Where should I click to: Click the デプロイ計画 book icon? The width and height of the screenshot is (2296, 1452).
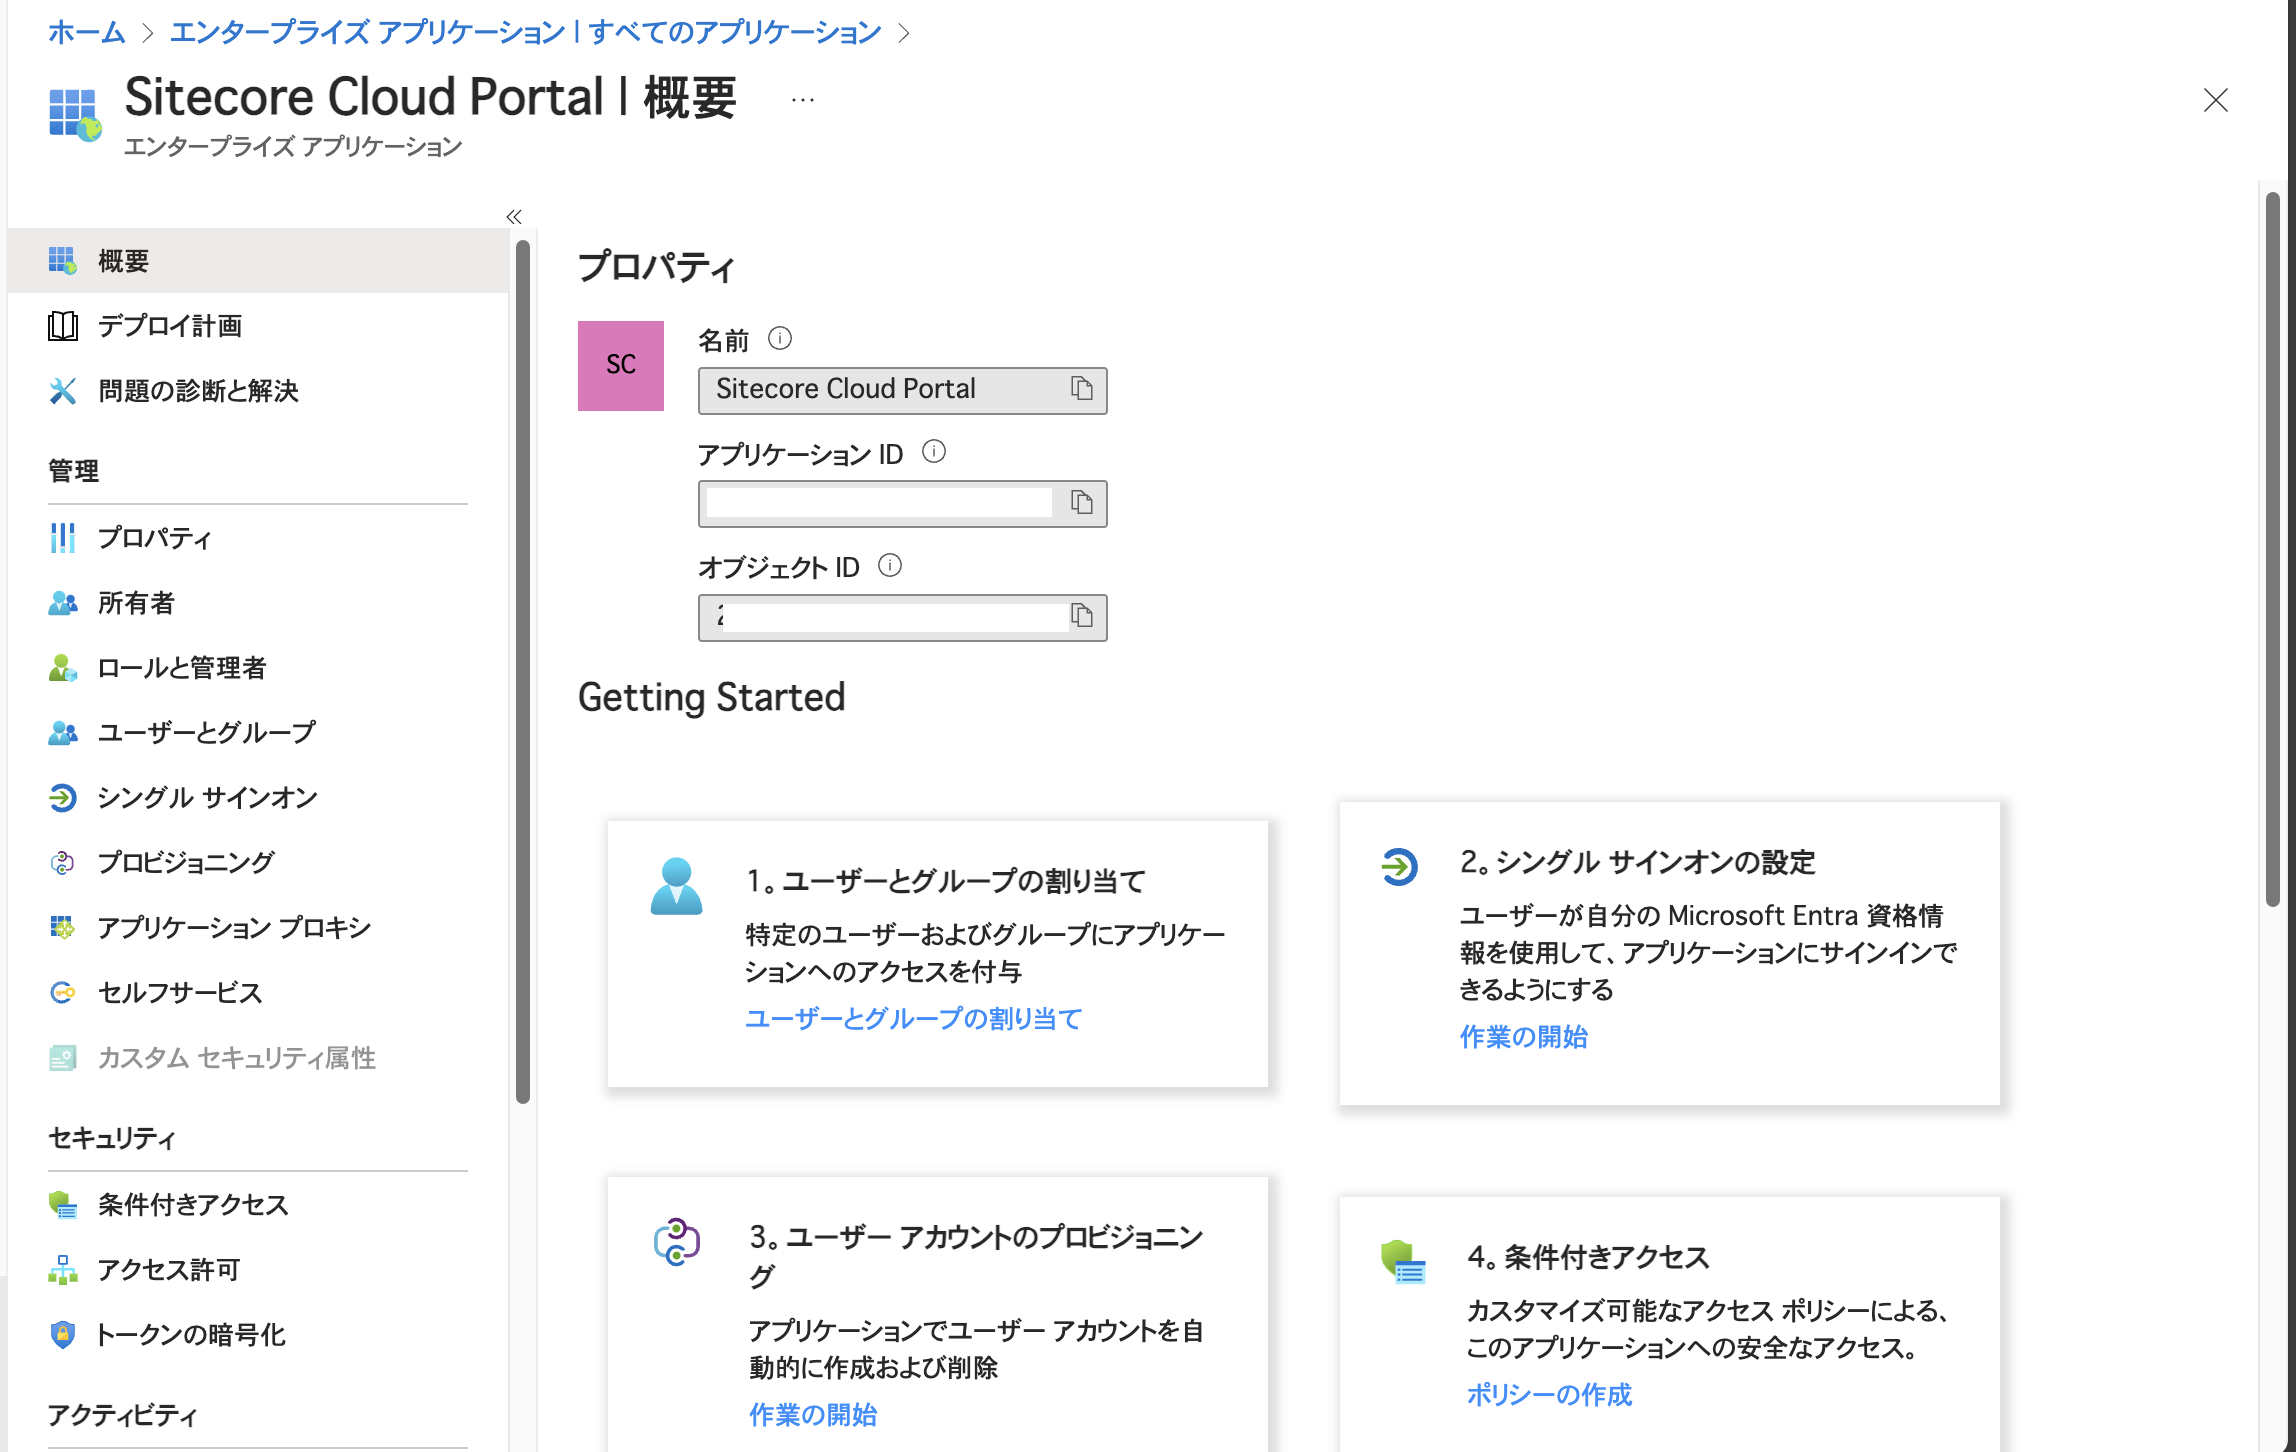click(62, 326)
